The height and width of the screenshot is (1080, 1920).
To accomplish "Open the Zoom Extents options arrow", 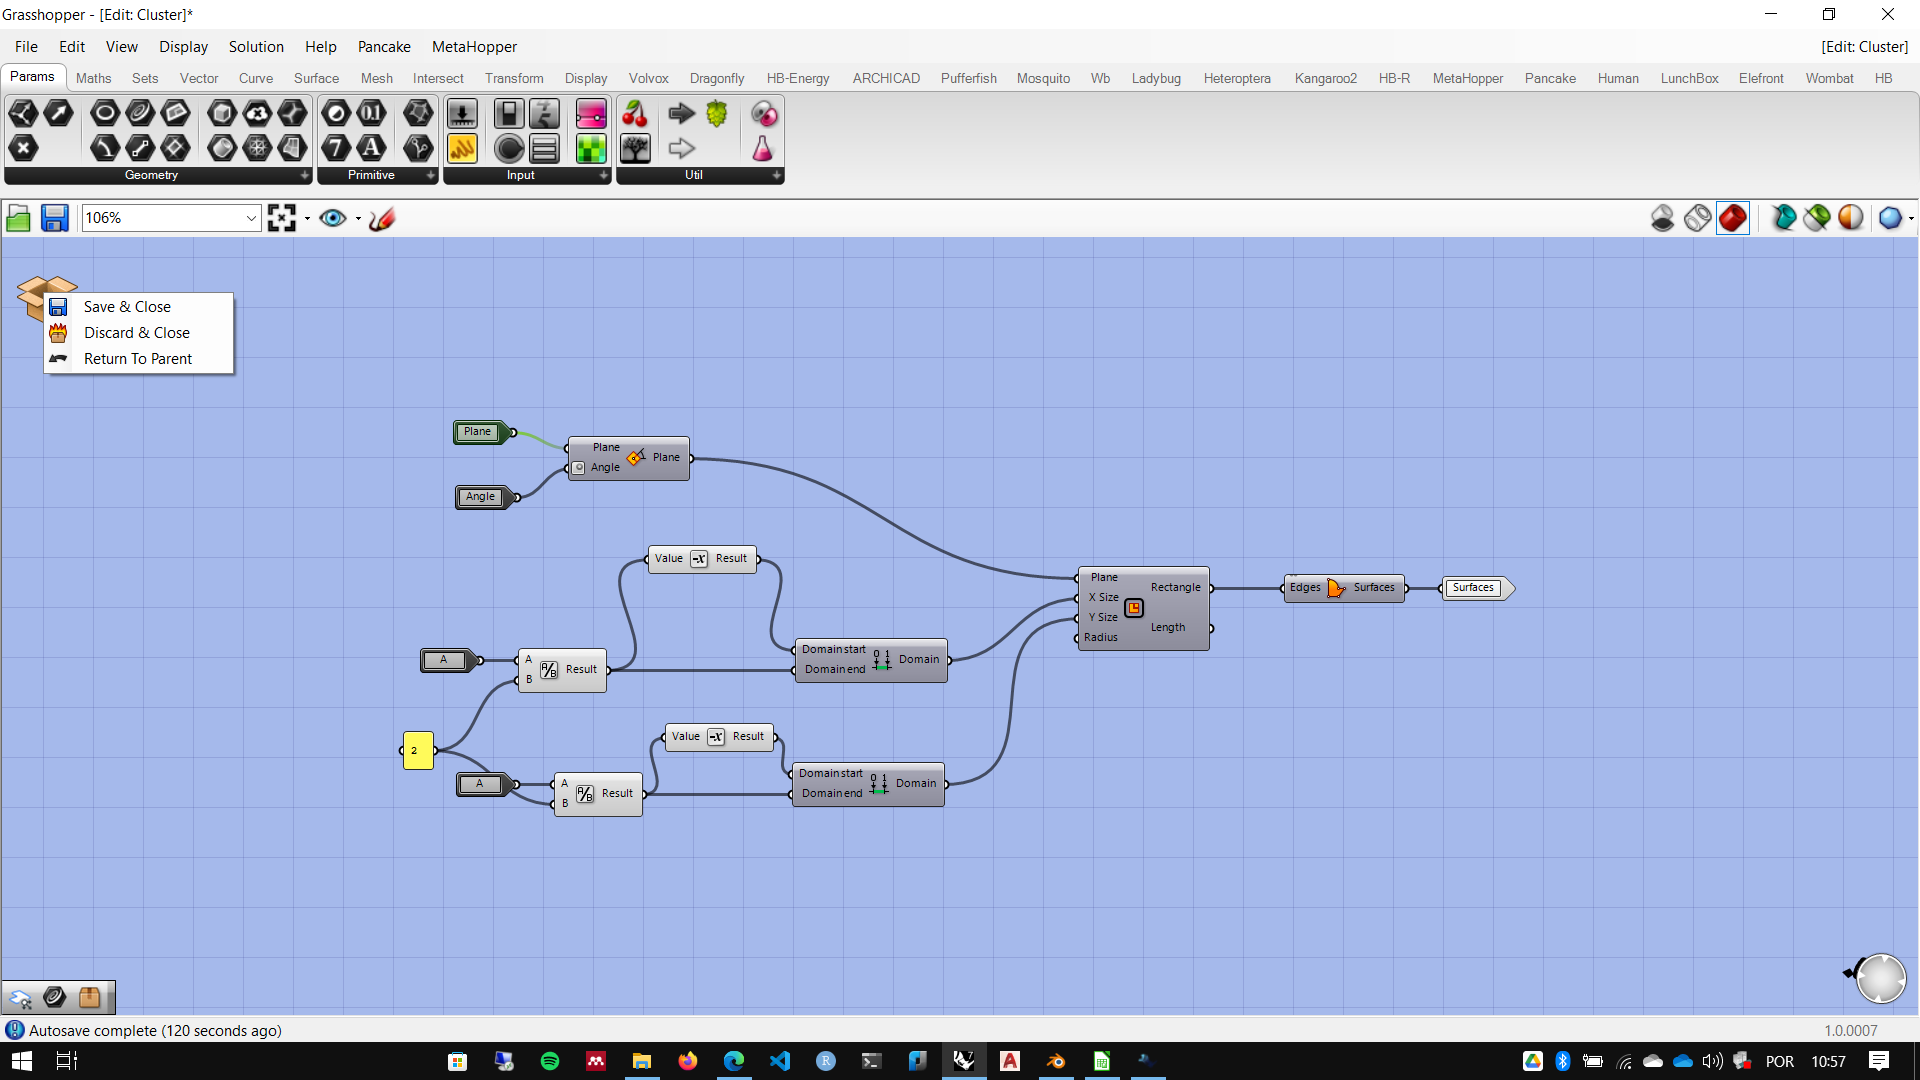I will pyautogui.click(x=307, y=218).
